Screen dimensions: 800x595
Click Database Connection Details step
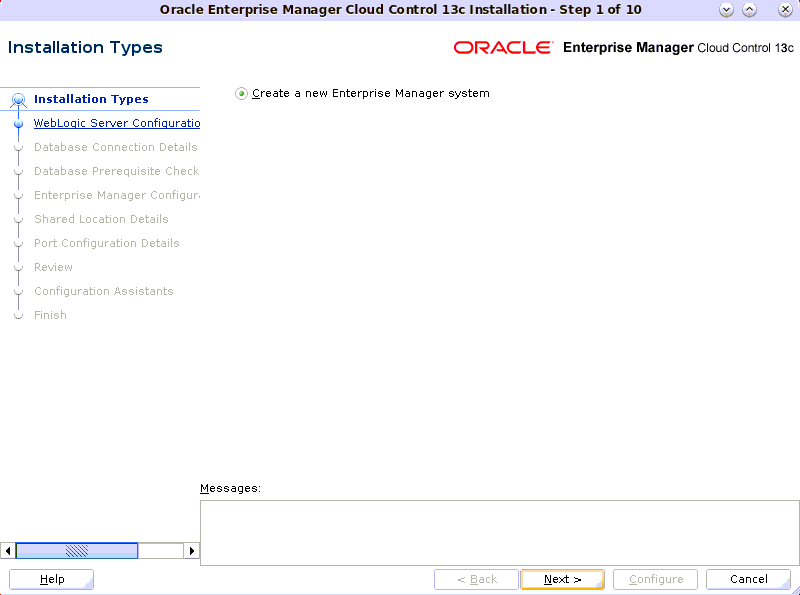point(116,147)
